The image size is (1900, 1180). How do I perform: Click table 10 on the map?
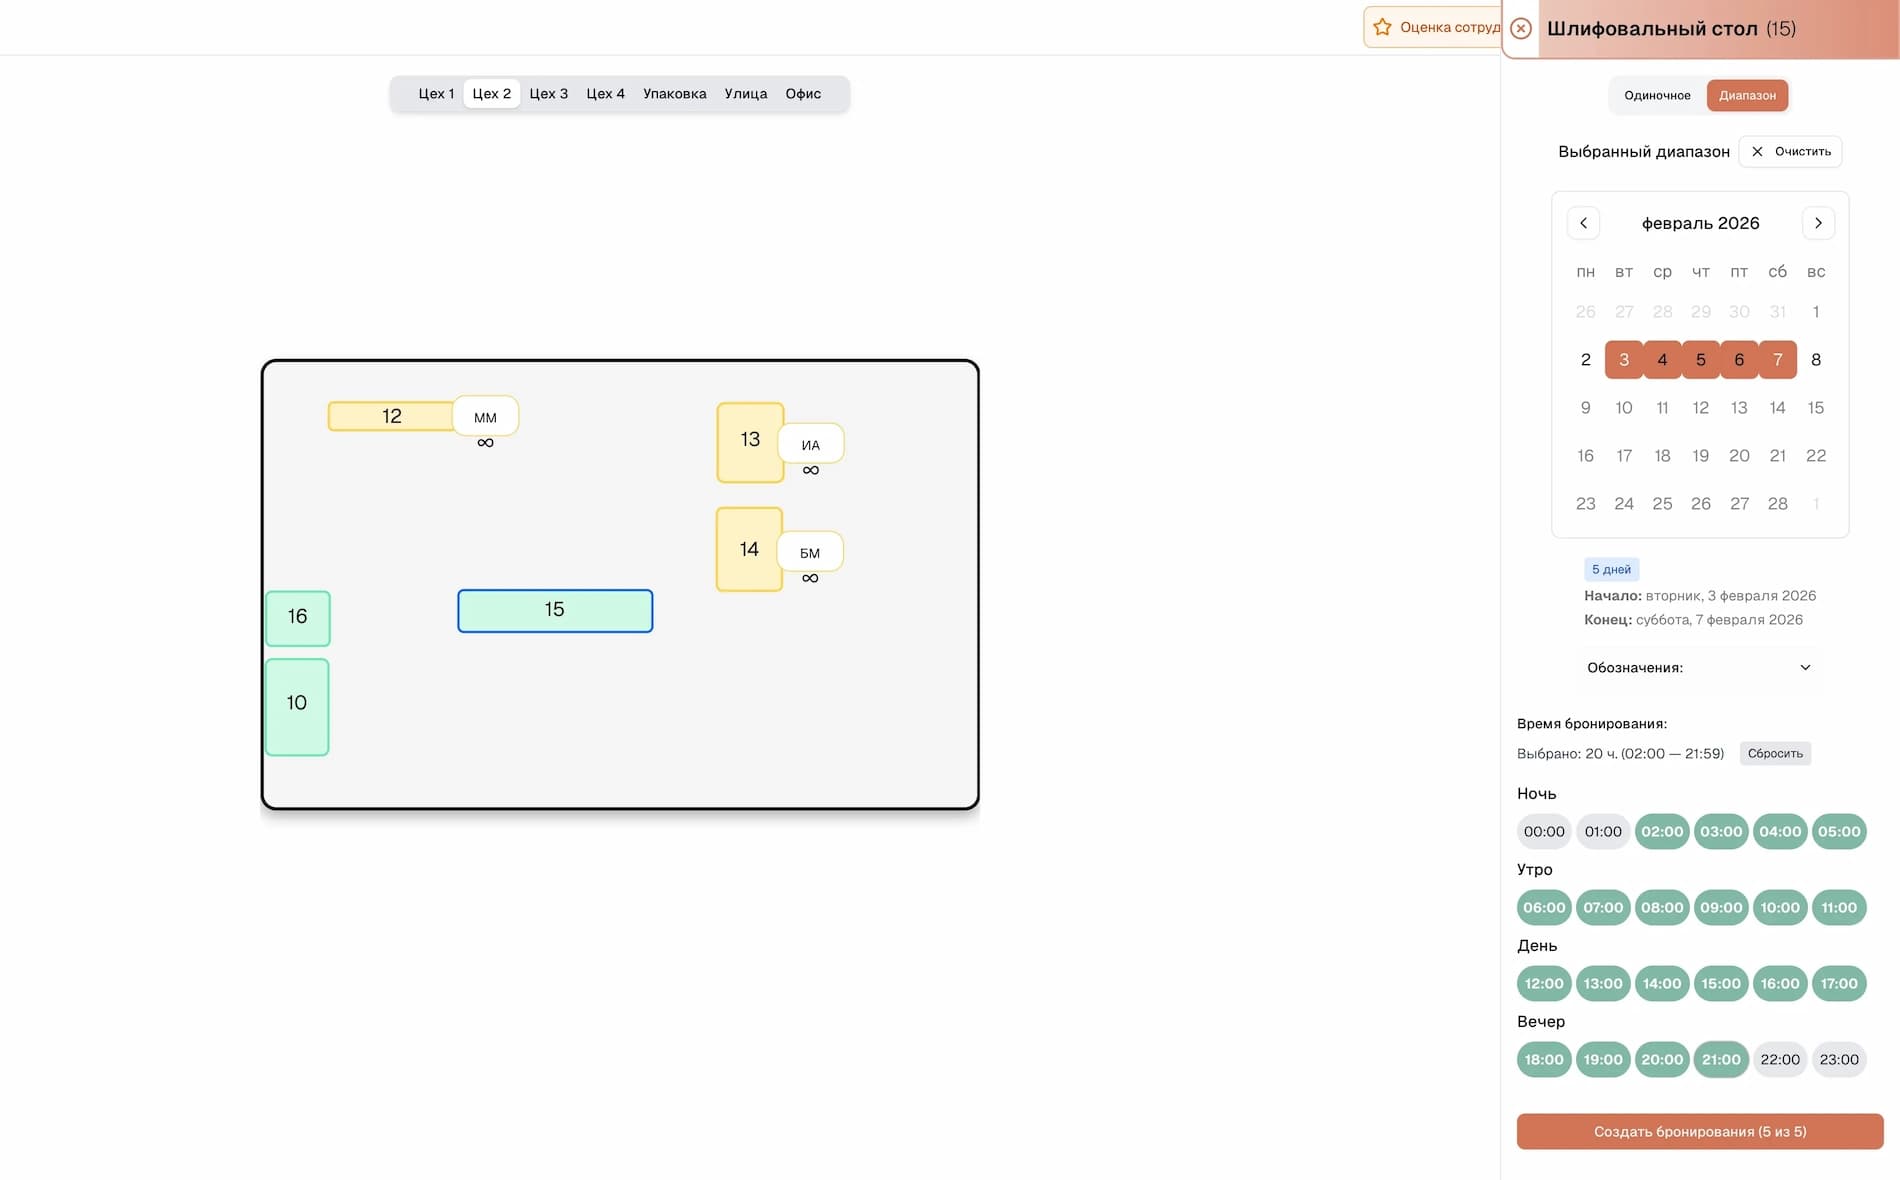(296, 705)
